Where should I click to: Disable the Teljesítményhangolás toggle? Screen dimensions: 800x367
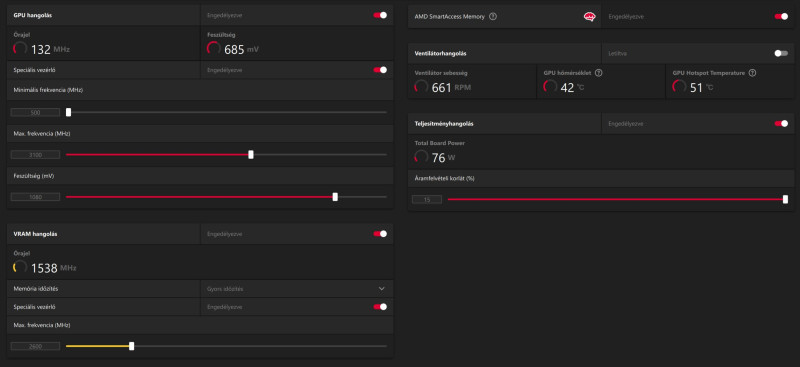tap(781, 124)
